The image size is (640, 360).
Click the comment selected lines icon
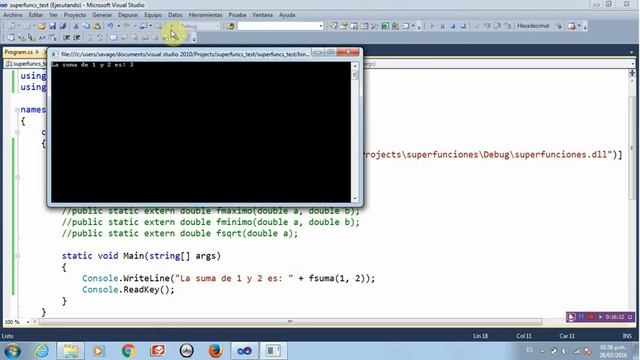(x=90, y=38)
